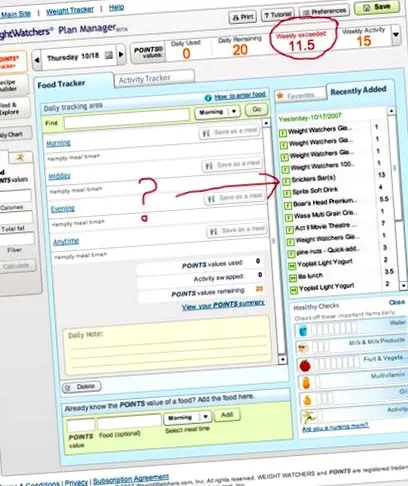Viewport: 408px width, 486px height.
Task: Go to the next day arrow
Action: click(121, 54)
